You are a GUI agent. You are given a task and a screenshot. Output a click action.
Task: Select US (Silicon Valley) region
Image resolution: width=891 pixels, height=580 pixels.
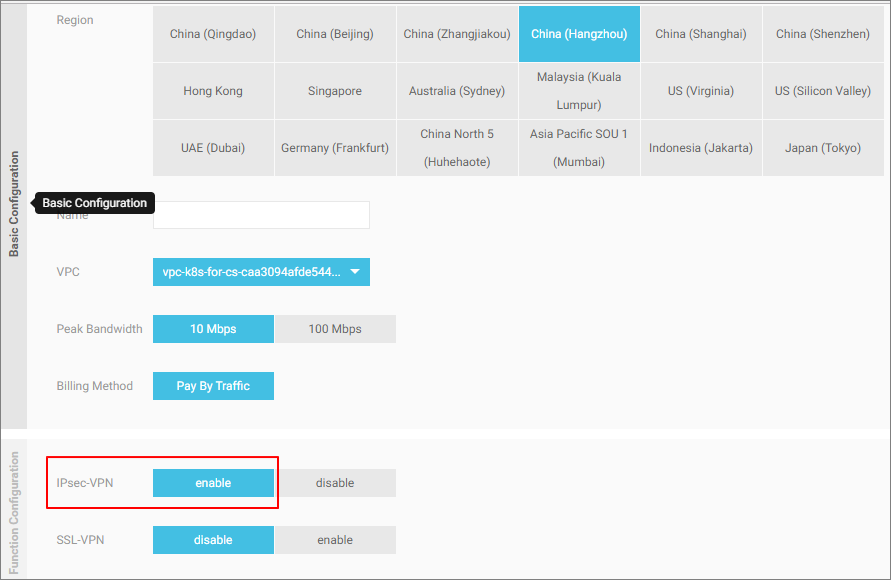click(823, 91)
